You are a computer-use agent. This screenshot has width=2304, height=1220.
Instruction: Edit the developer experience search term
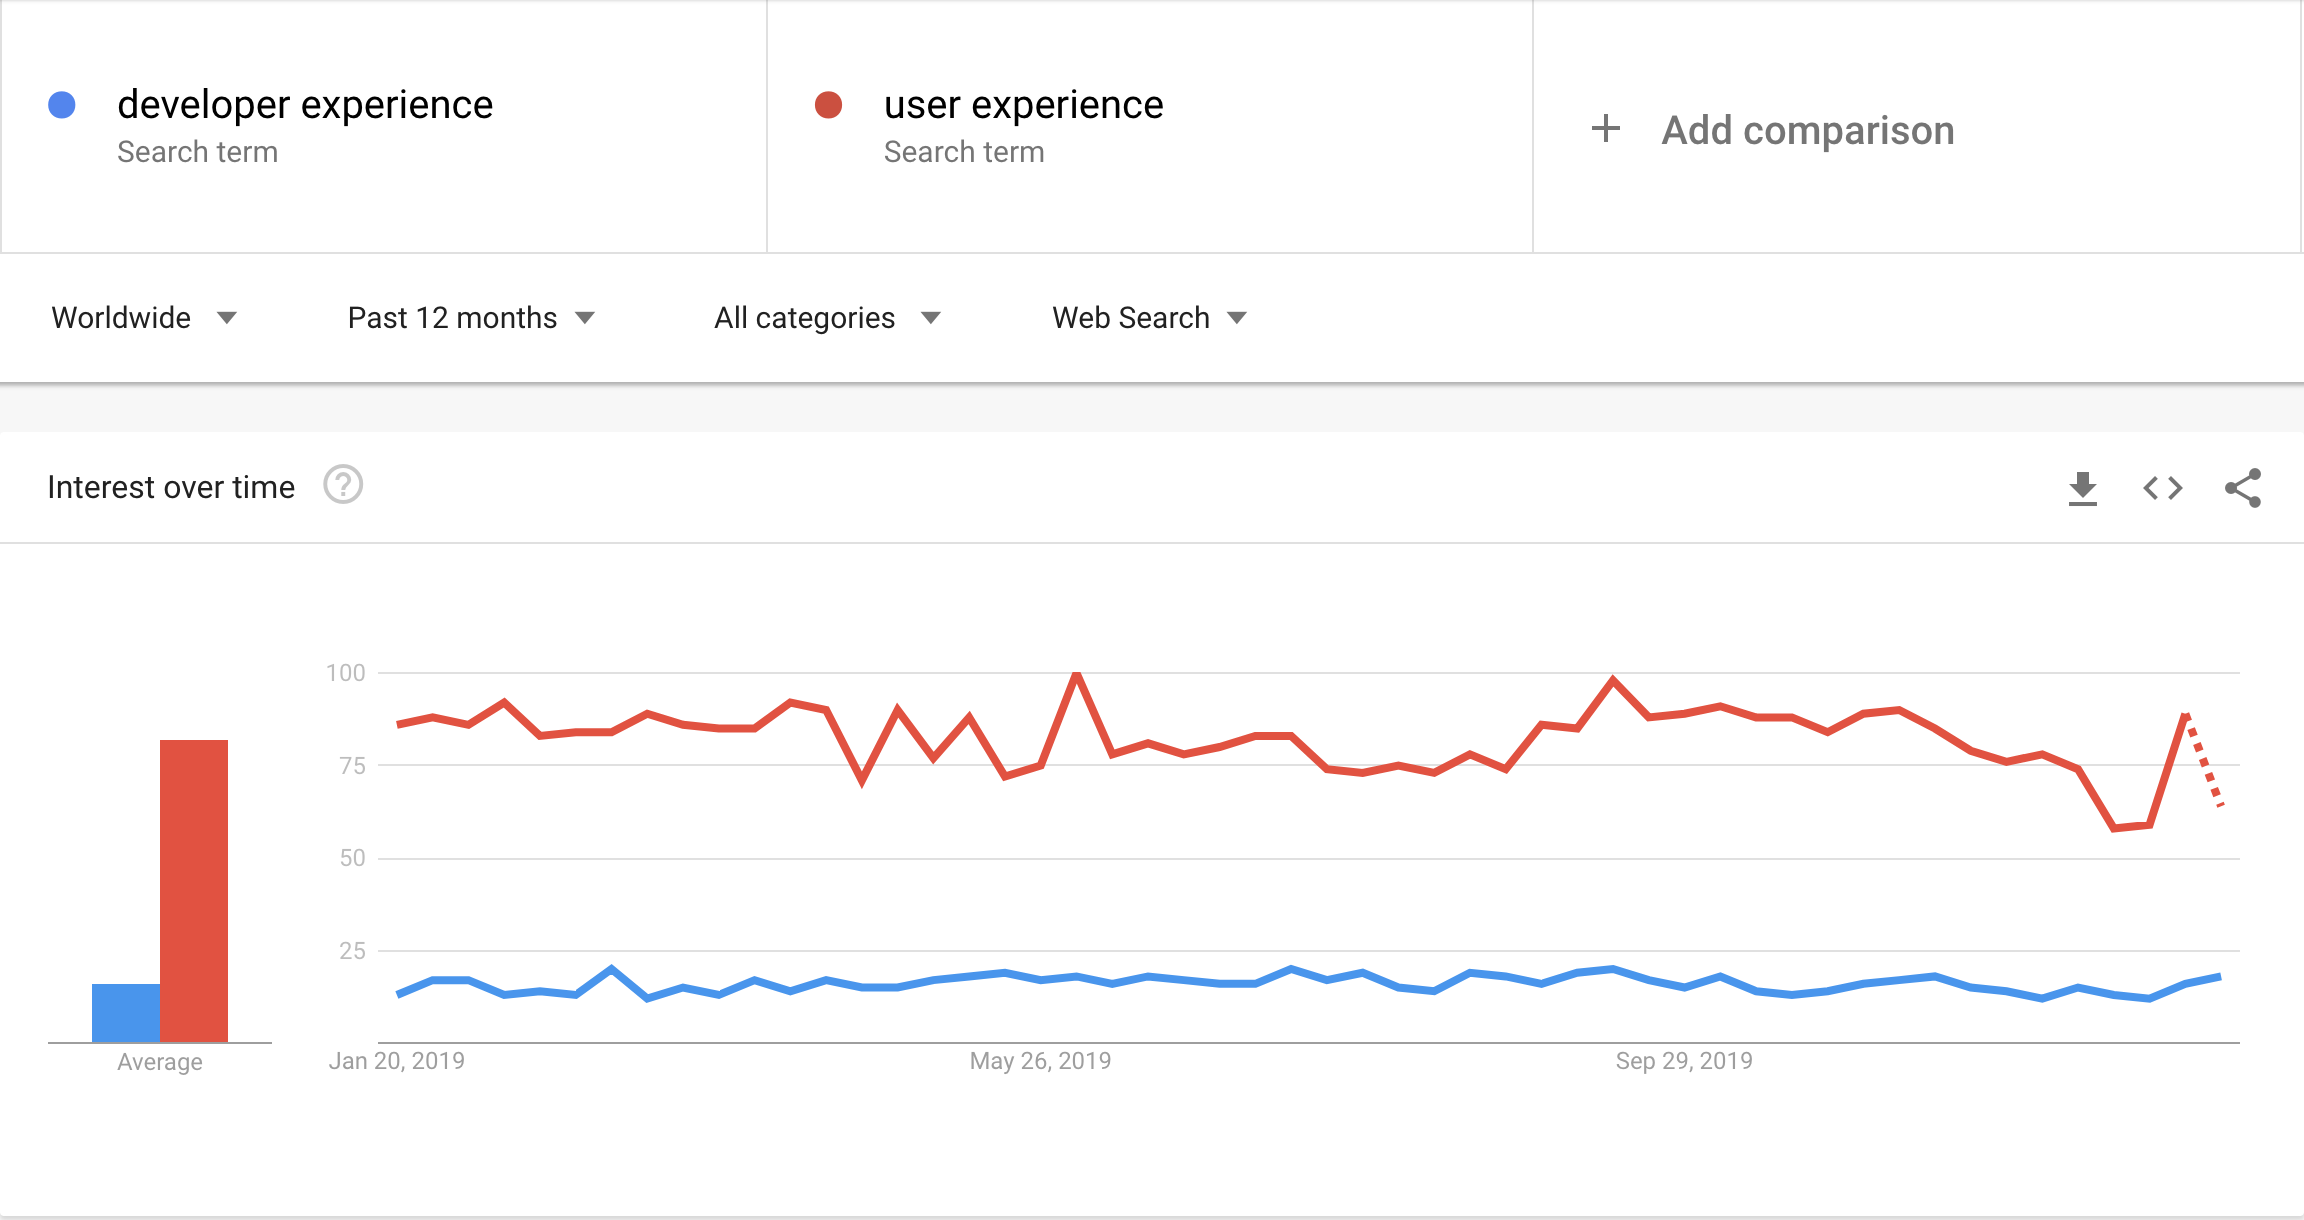pos(305,105)
